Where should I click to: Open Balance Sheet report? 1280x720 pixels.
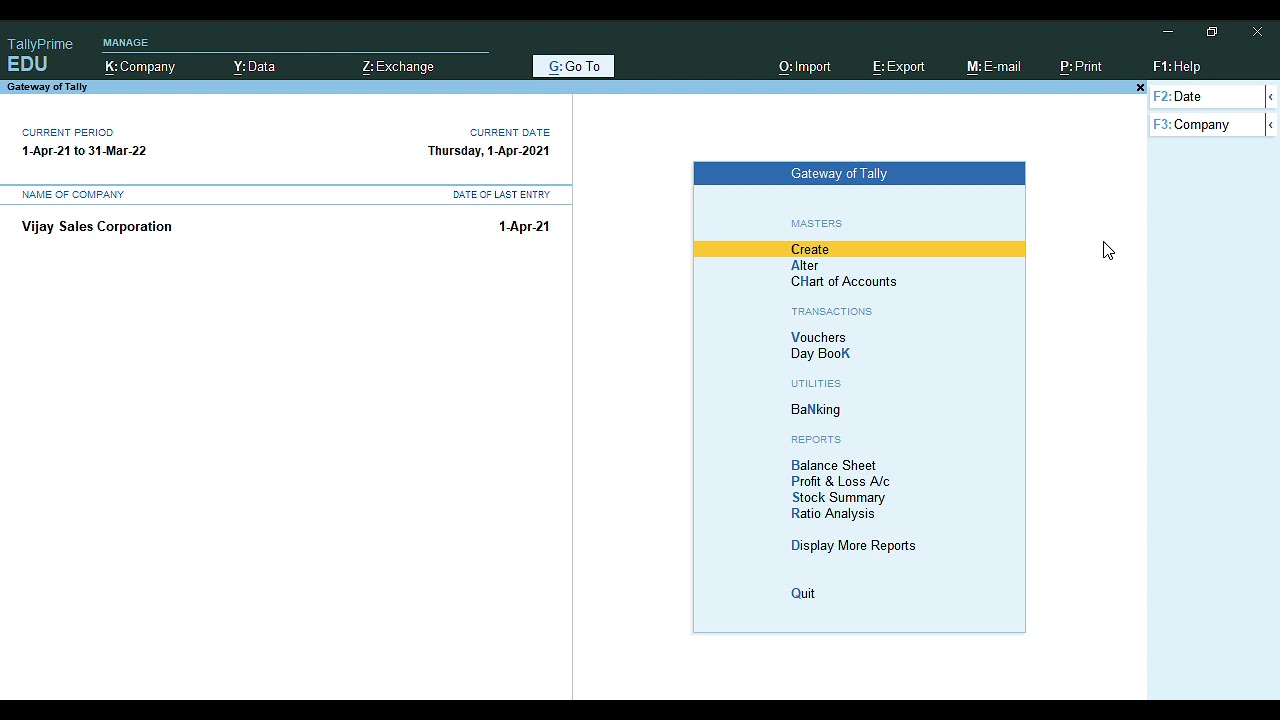tap(833, 466)
